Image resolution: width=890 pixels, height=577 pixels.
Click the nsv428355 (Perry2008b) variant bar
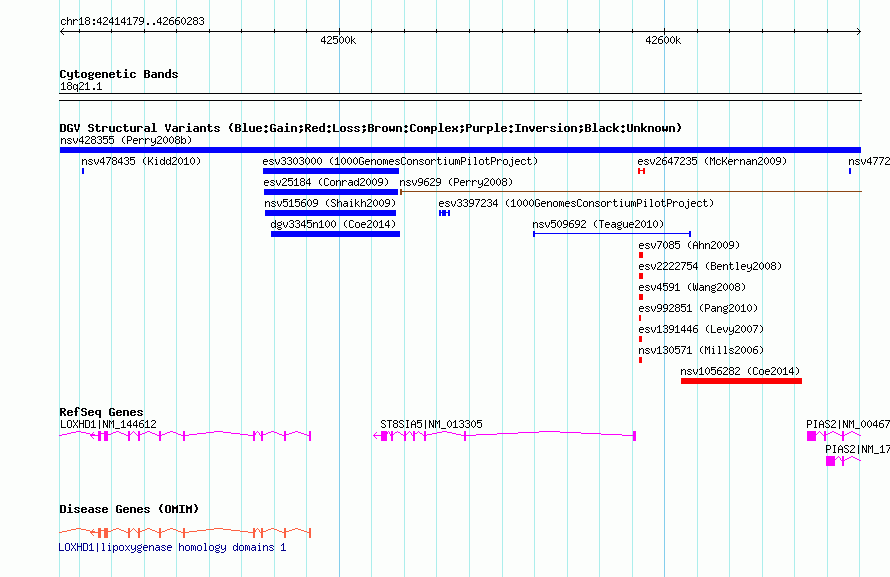(460, 150)
